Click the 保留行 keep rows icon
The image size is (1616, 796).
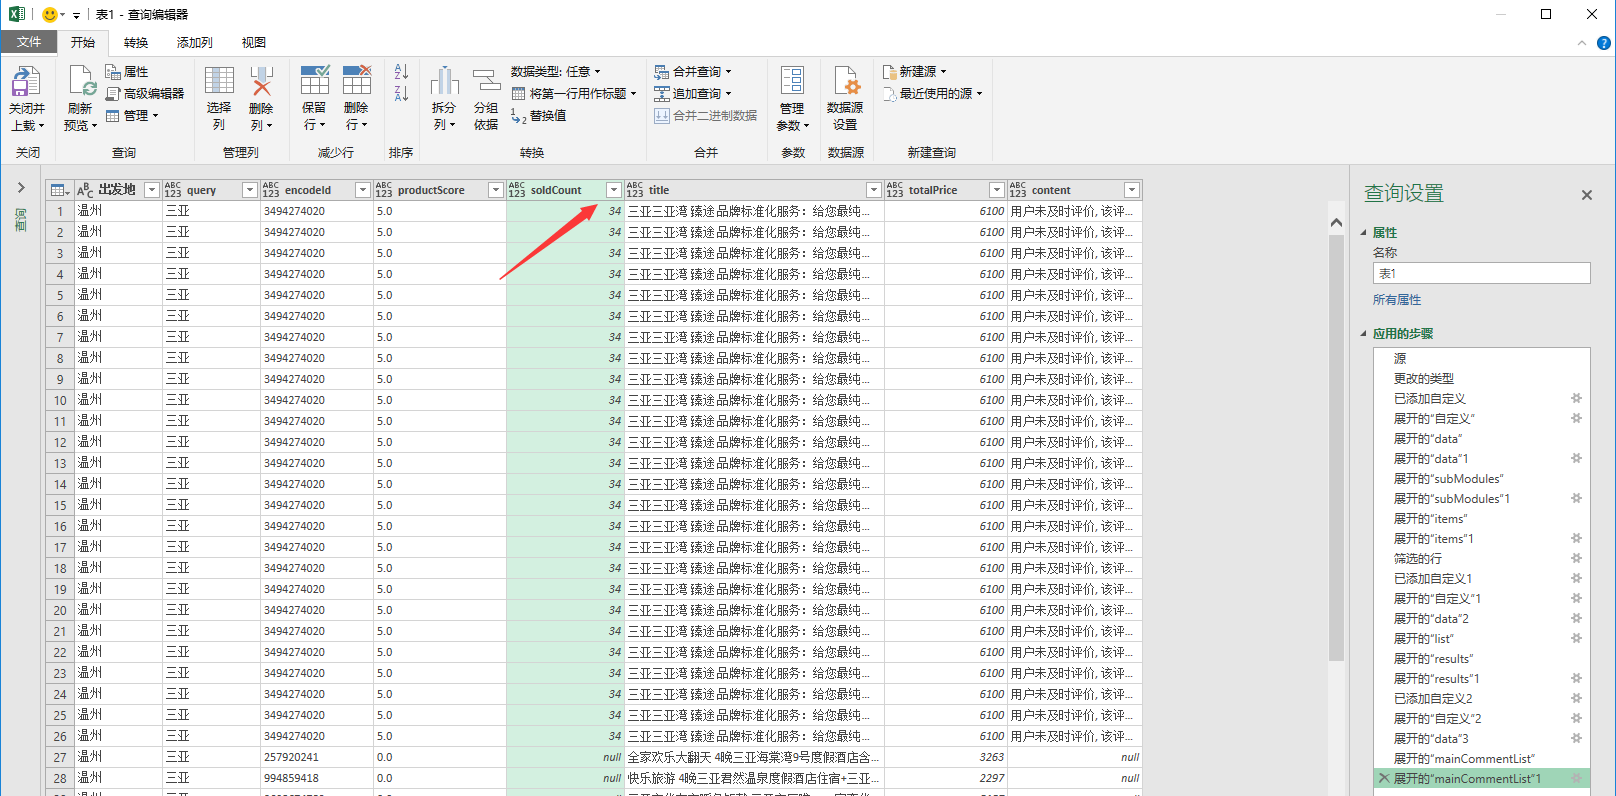tap(315, 81)
